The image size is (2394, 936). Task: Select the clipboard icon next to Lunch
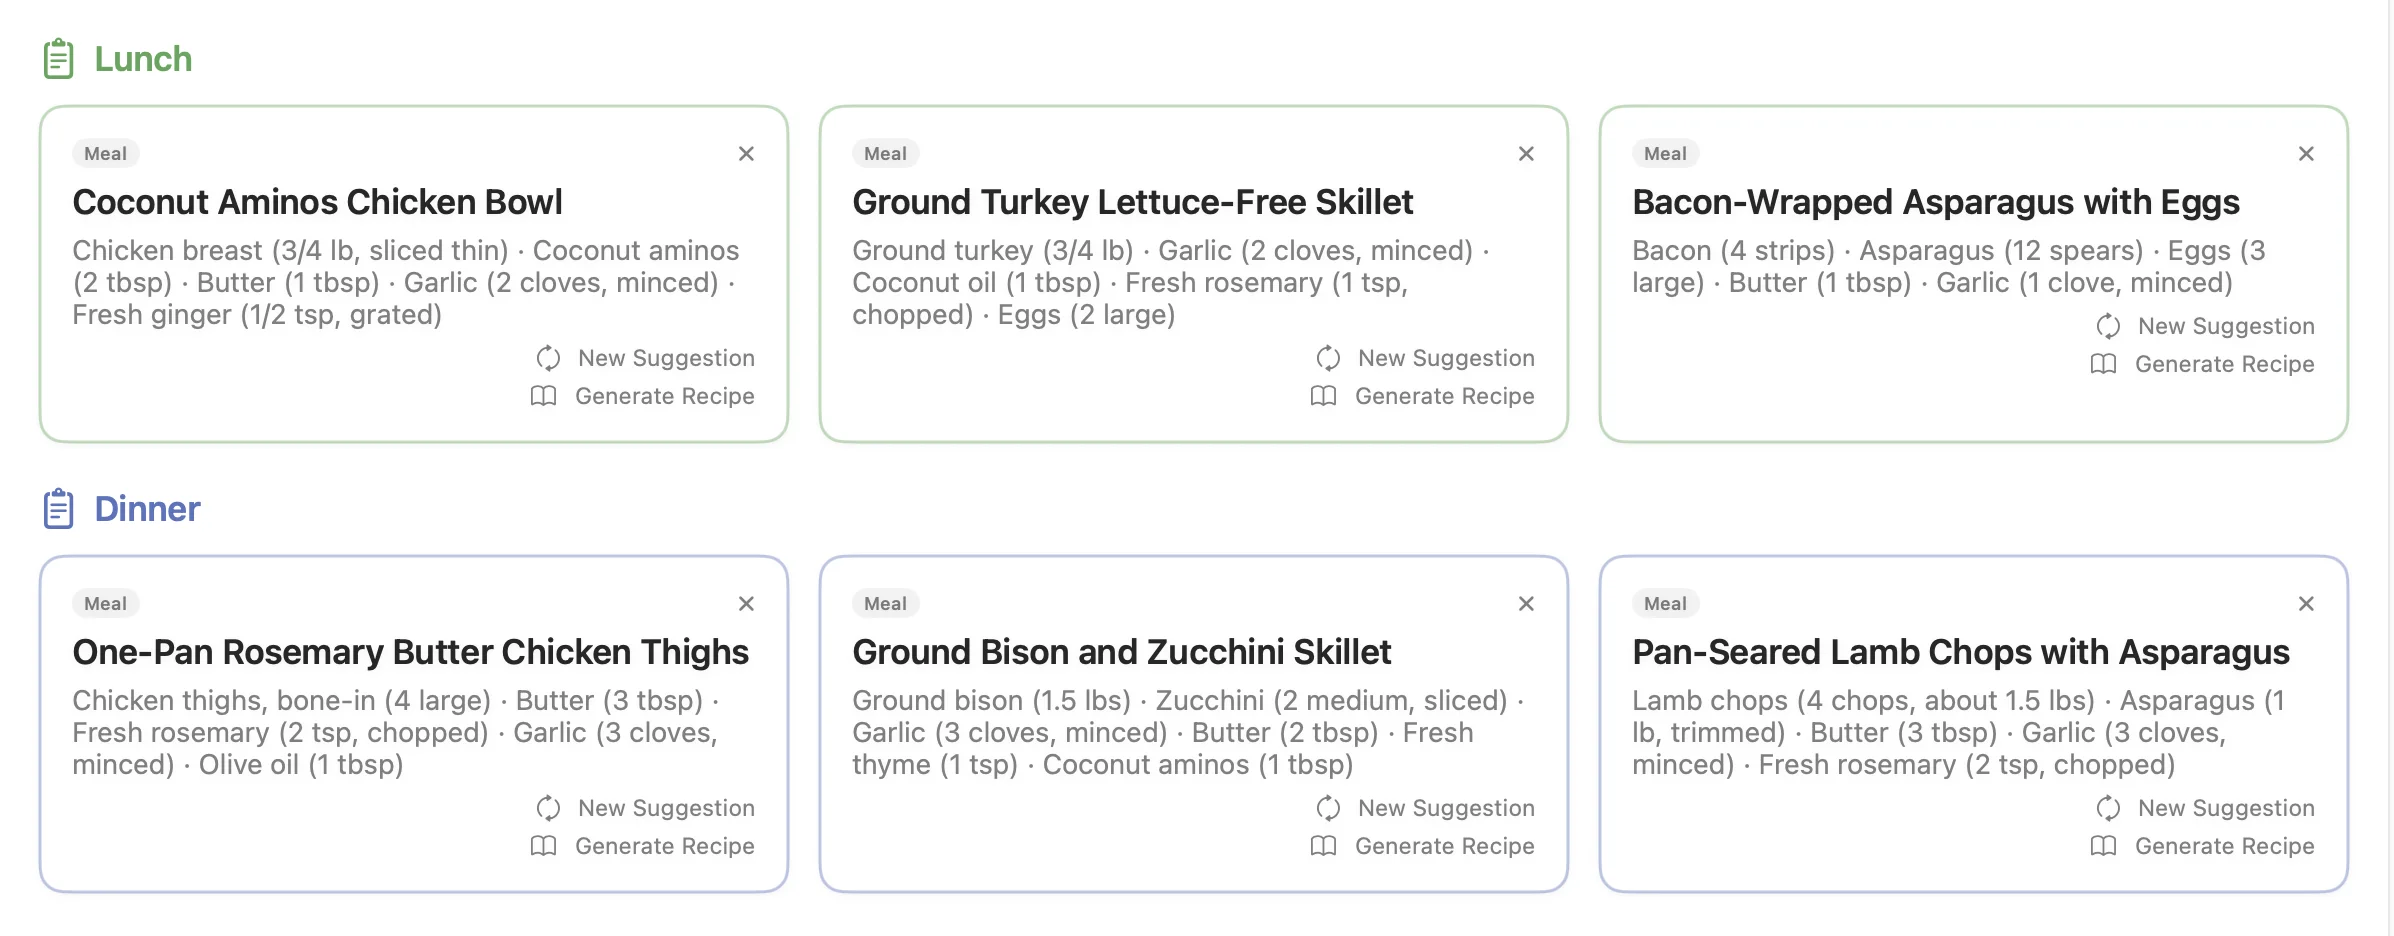click(58, 57)
